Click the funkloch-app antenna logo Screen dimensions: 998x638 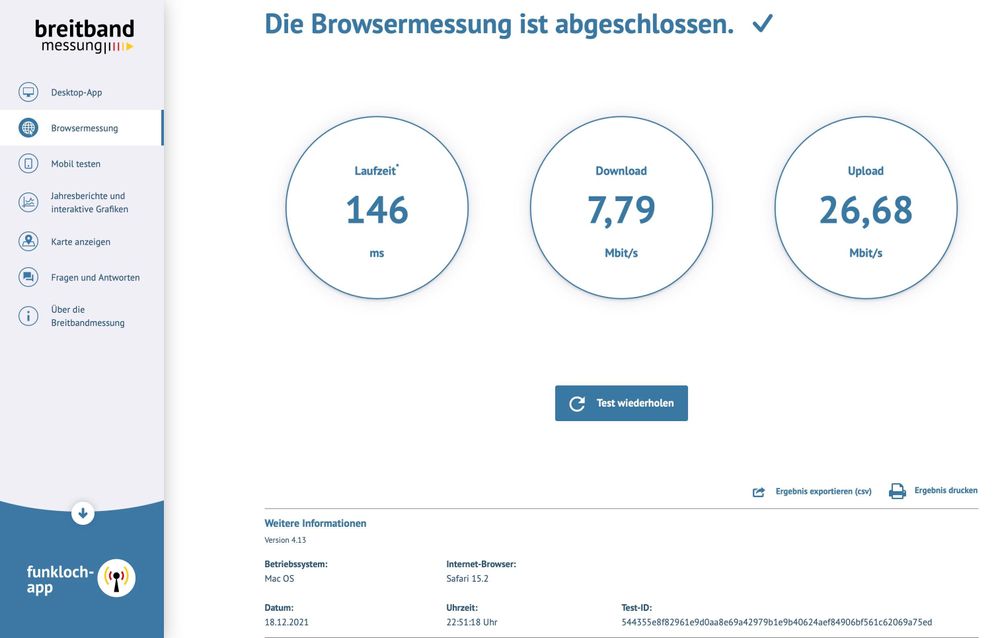pos(118,577)
